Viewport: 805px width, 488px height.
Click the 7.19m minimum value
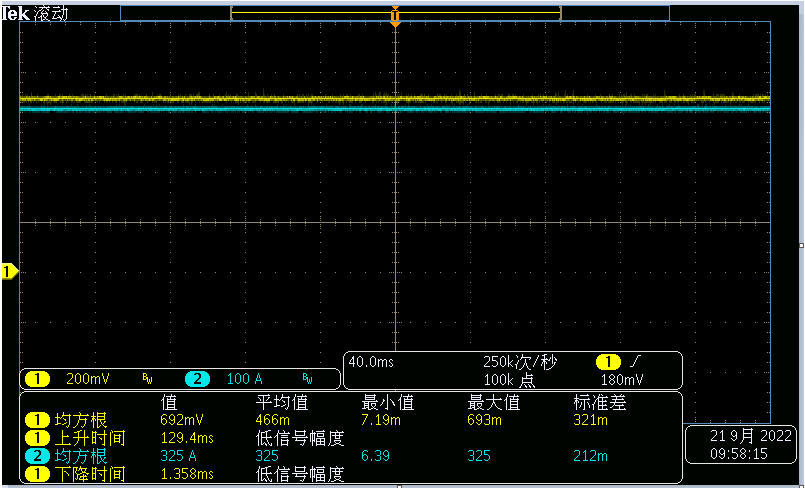coord(380,420)
